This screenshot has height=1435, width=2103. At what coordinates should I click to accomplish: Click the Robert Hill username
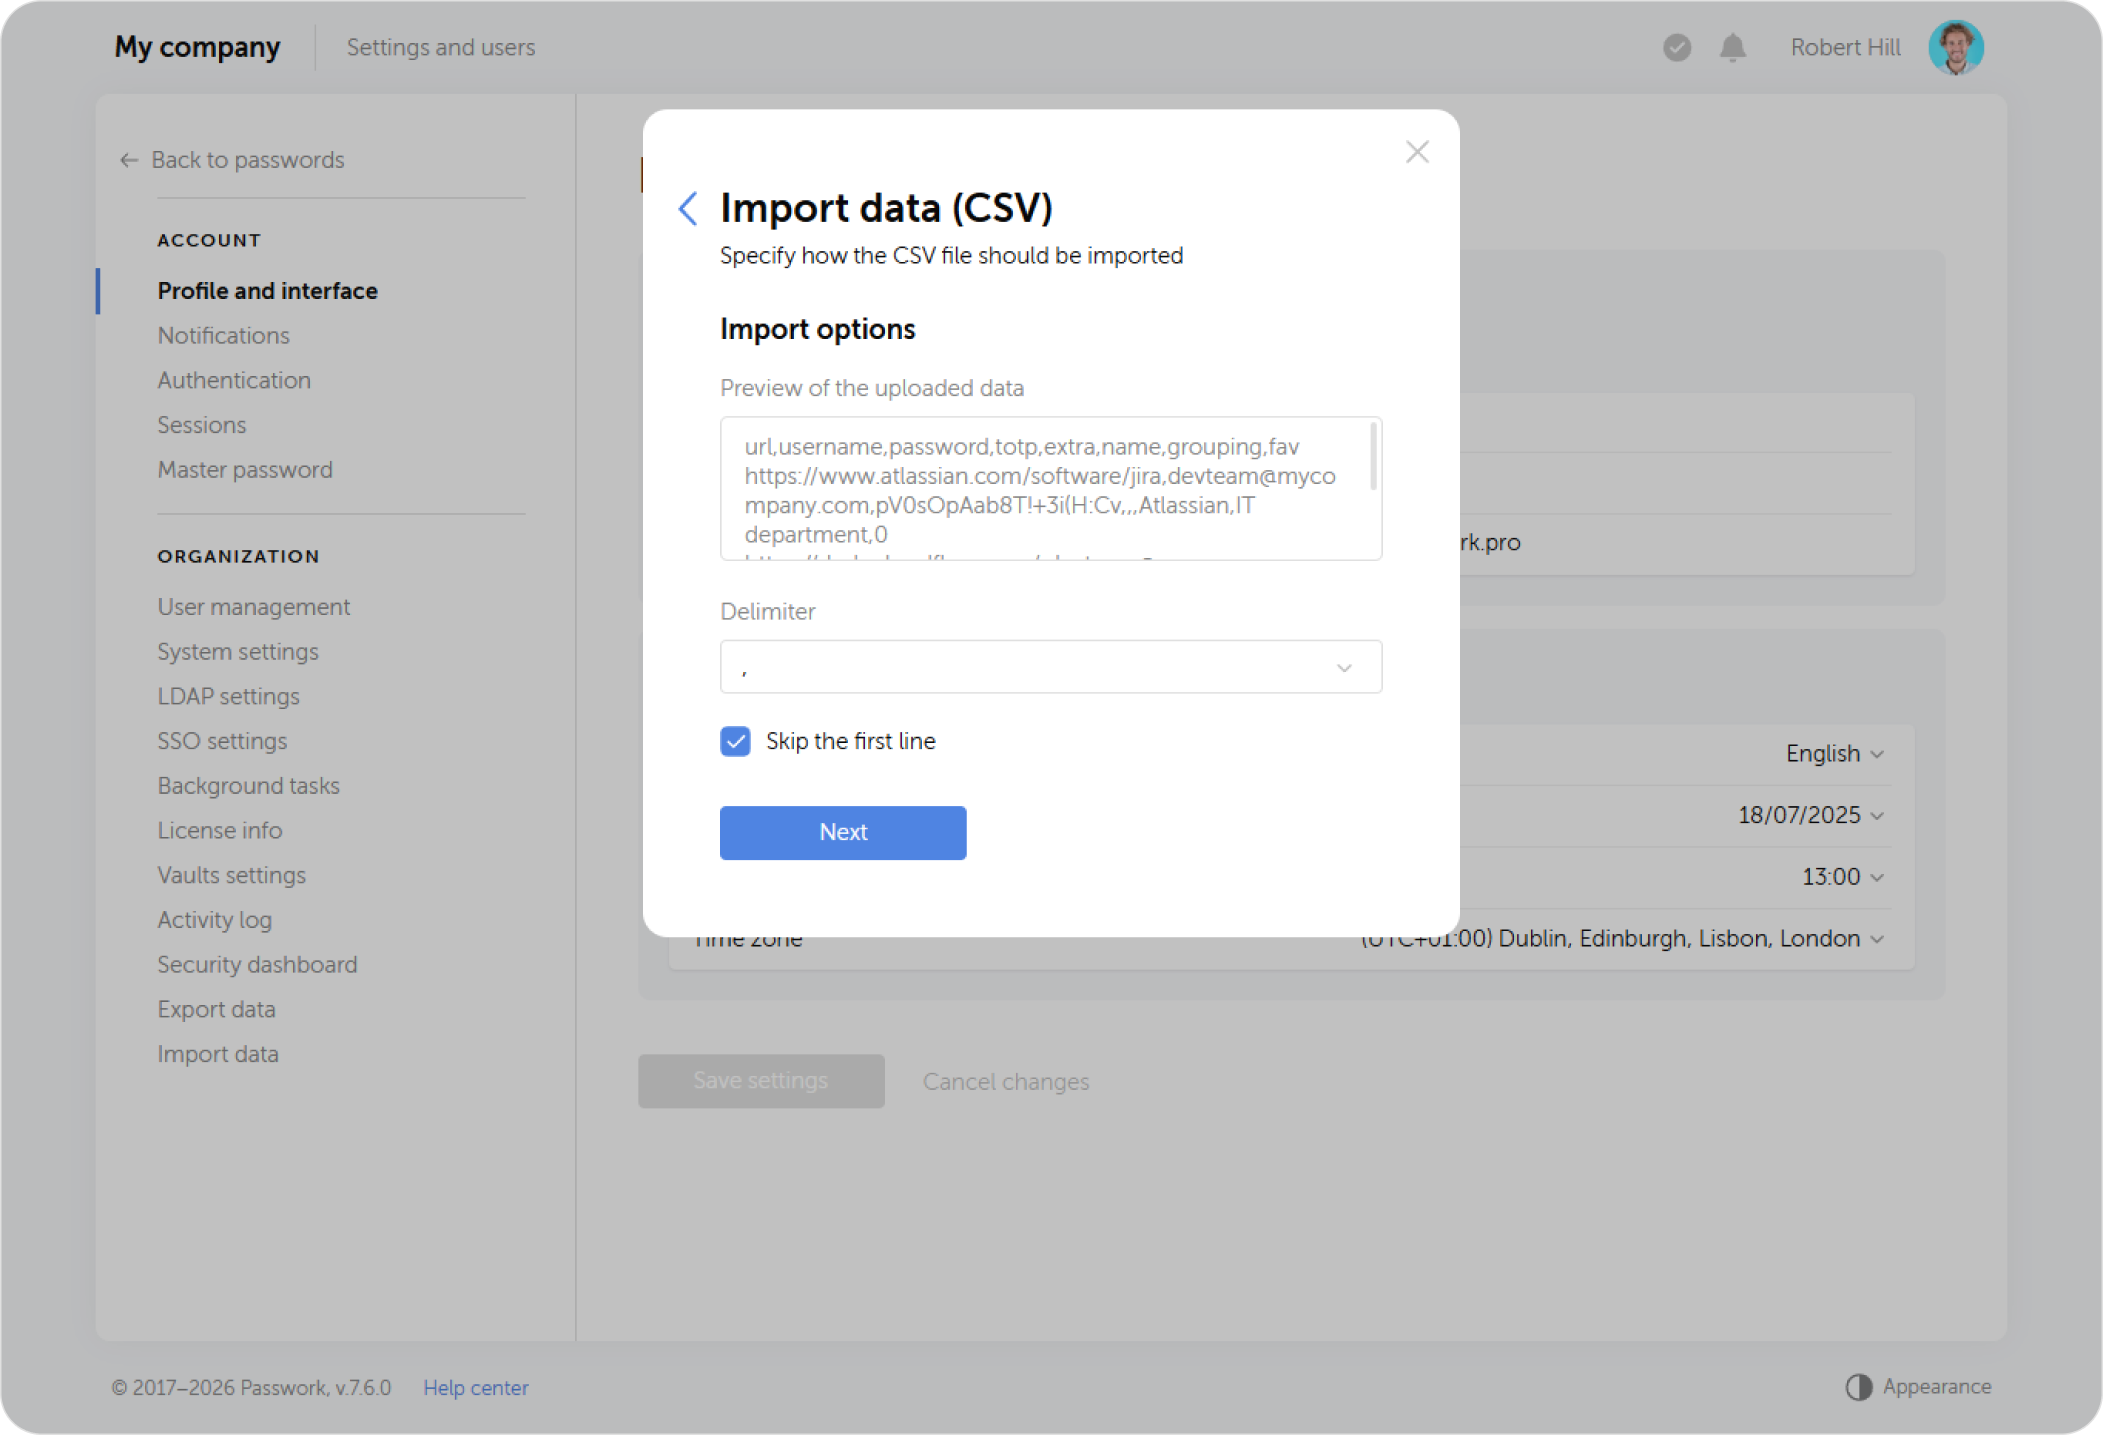[1845, 47]
